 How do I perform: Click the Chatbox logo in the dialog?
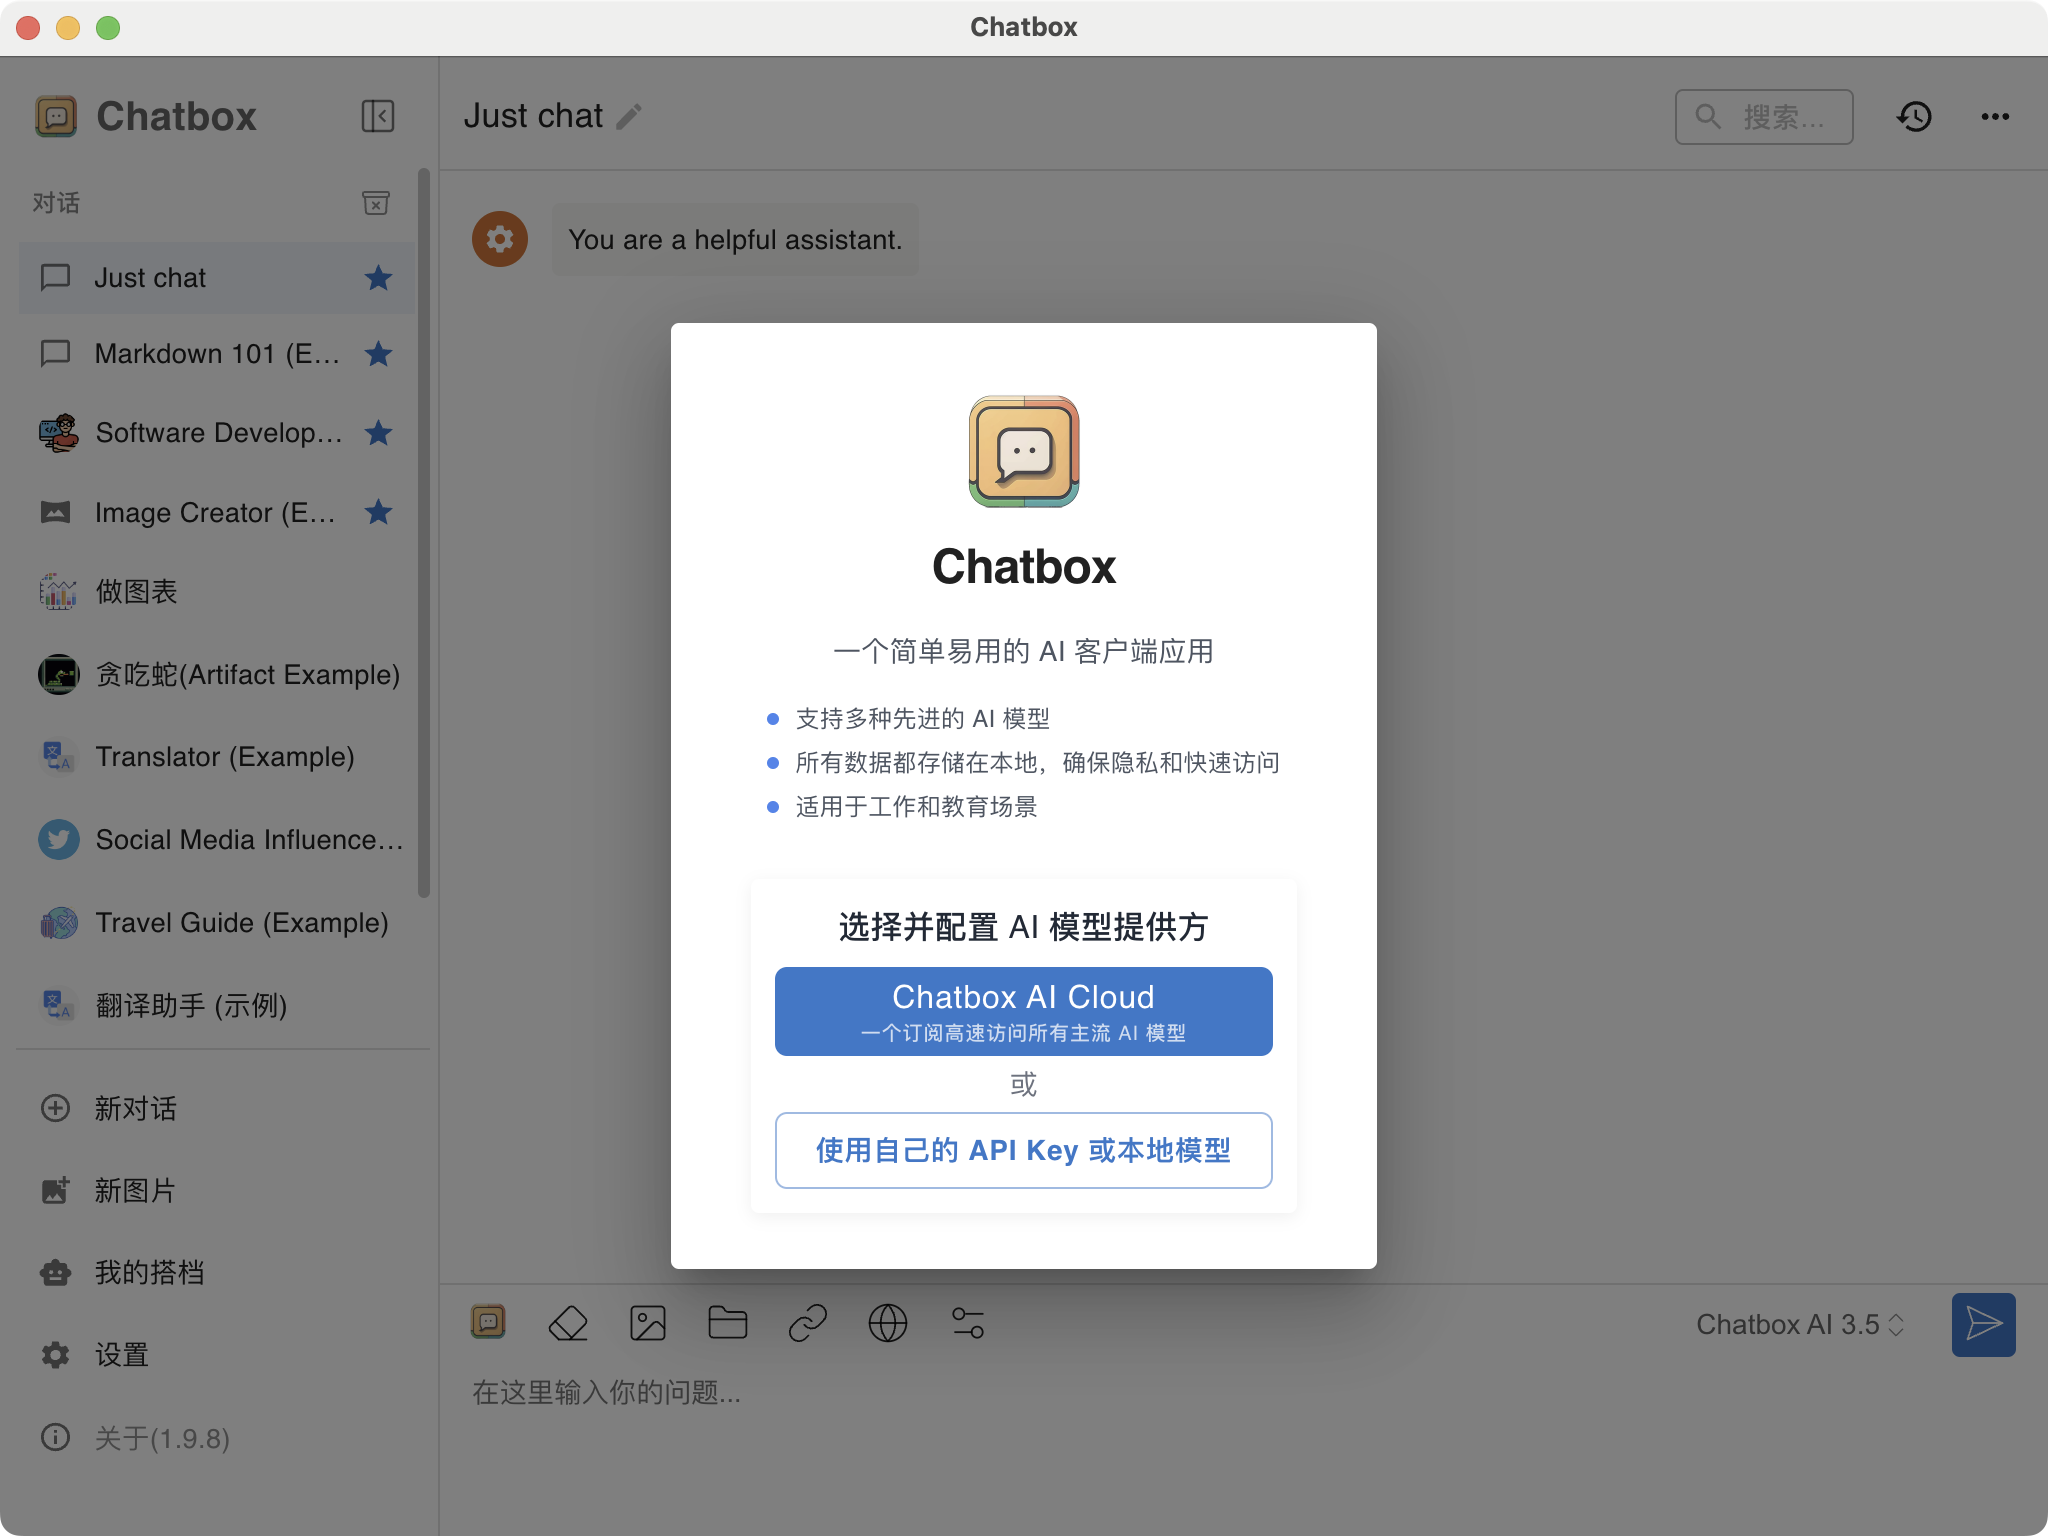[x=1023, y=451]
